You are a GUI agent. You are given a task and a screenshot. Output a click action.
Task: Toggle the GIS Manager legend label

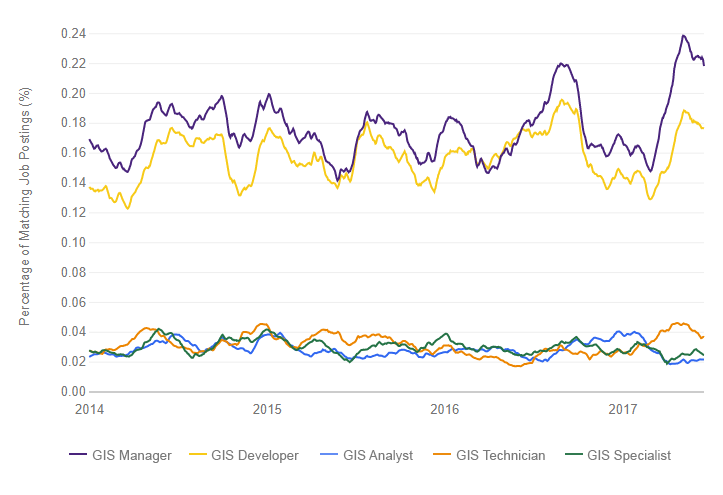[131, 455]
